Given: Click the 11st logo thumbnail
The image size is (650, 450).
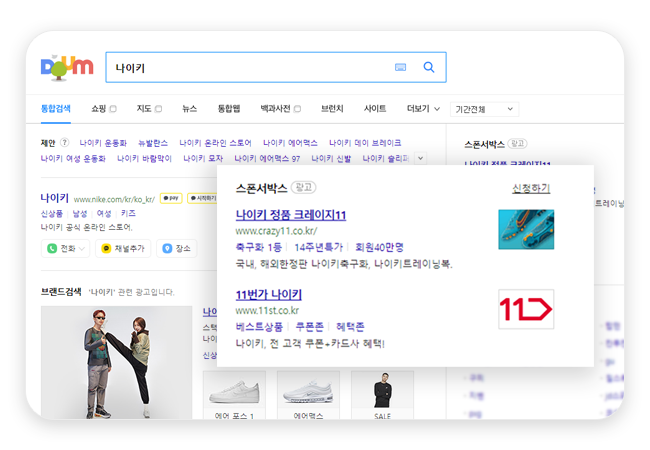Looking at the screenshot, I should point(526,309).
